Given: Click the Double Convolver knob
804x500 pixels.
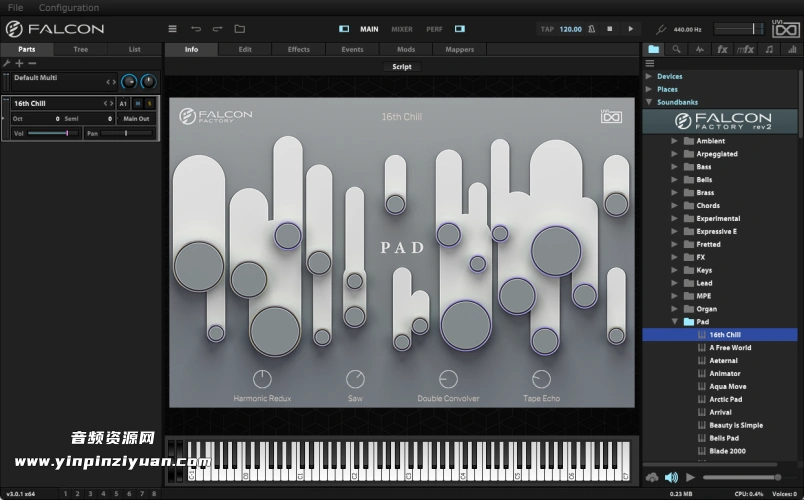Looking at the screenshot, I should tap(448, 379).
